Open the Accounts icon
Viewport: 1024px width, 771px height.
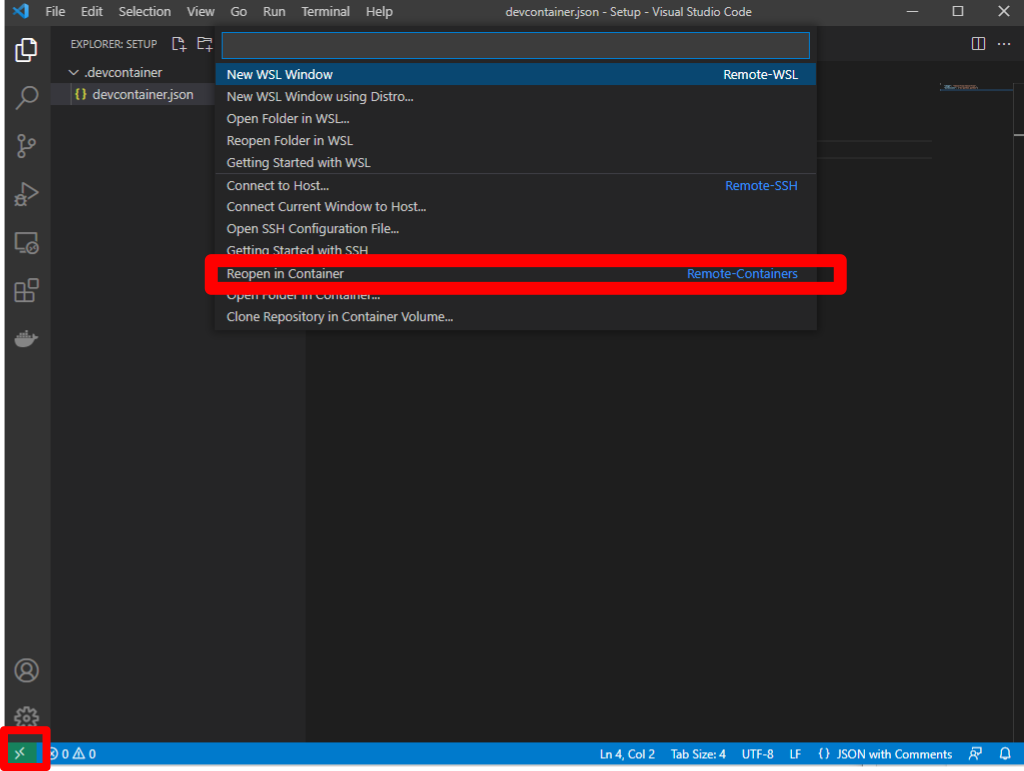pos(27,670)
